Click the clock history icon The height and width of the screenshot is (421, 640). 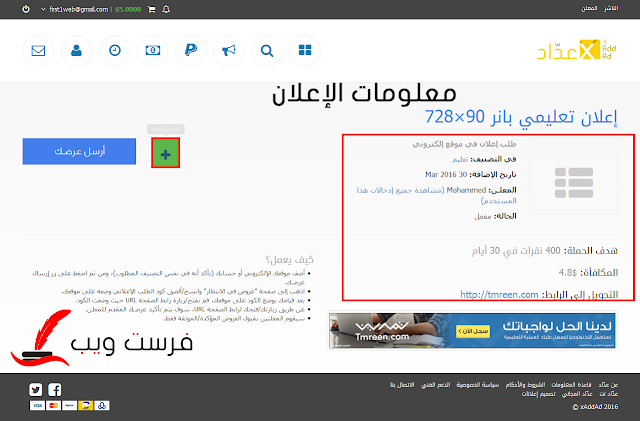115,51
